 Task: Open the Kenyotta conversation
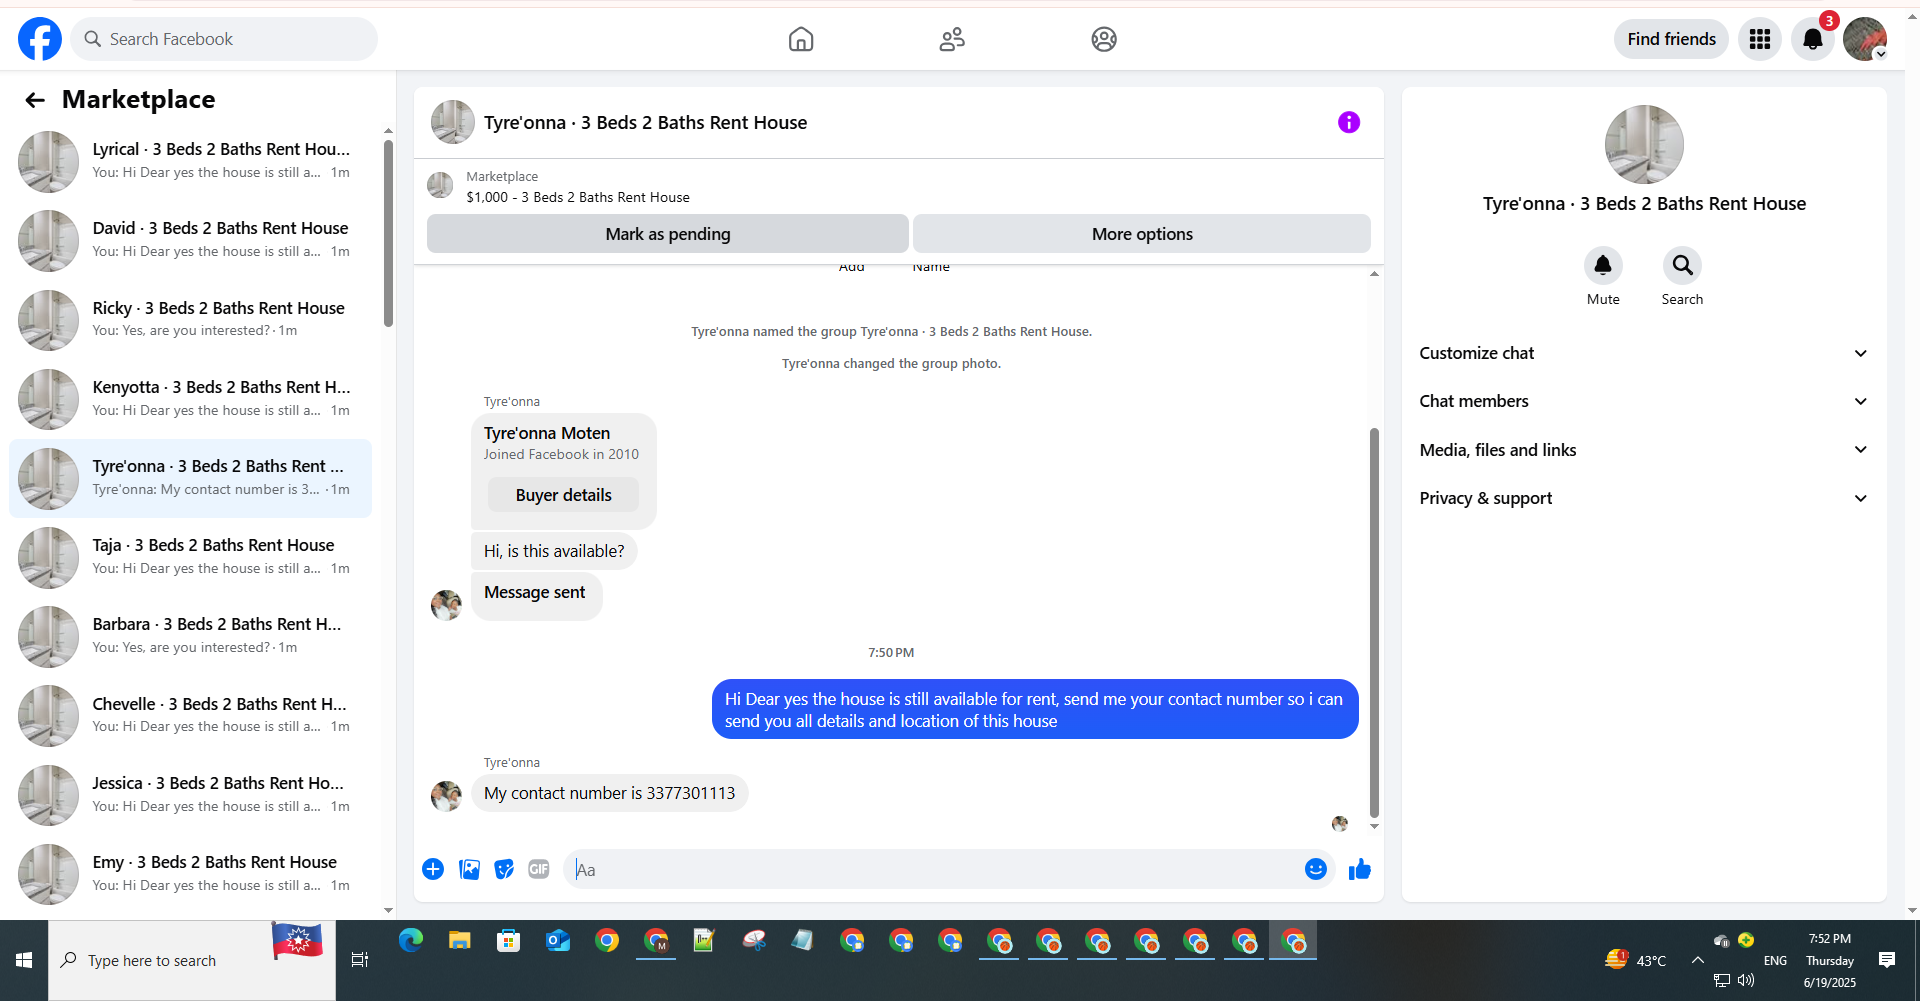[190, 398]
